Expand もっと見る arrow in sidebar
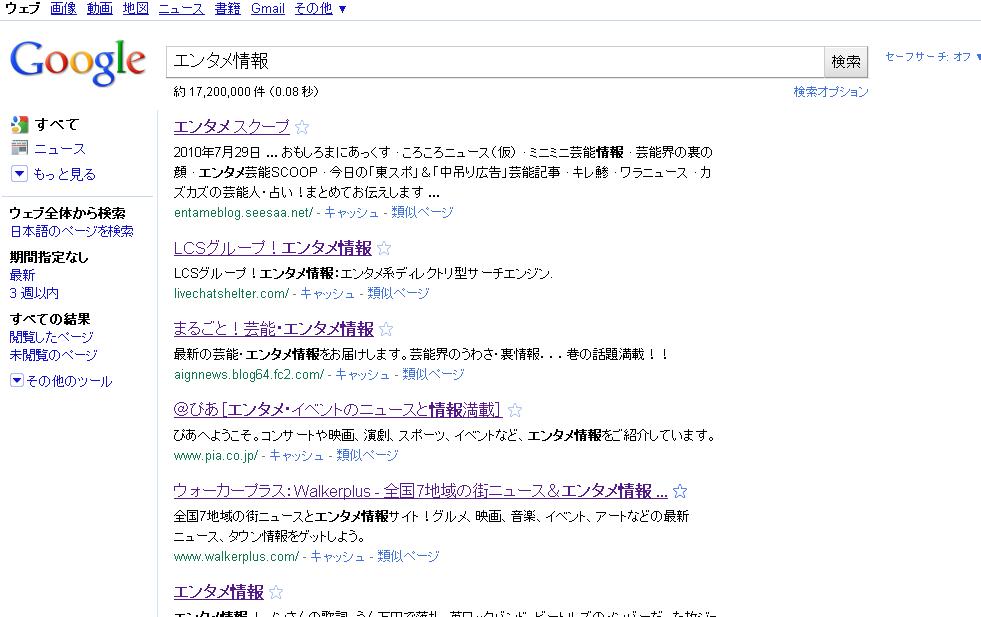The height and width of the screenshot is (617, 981). click(x=19, y=174)
